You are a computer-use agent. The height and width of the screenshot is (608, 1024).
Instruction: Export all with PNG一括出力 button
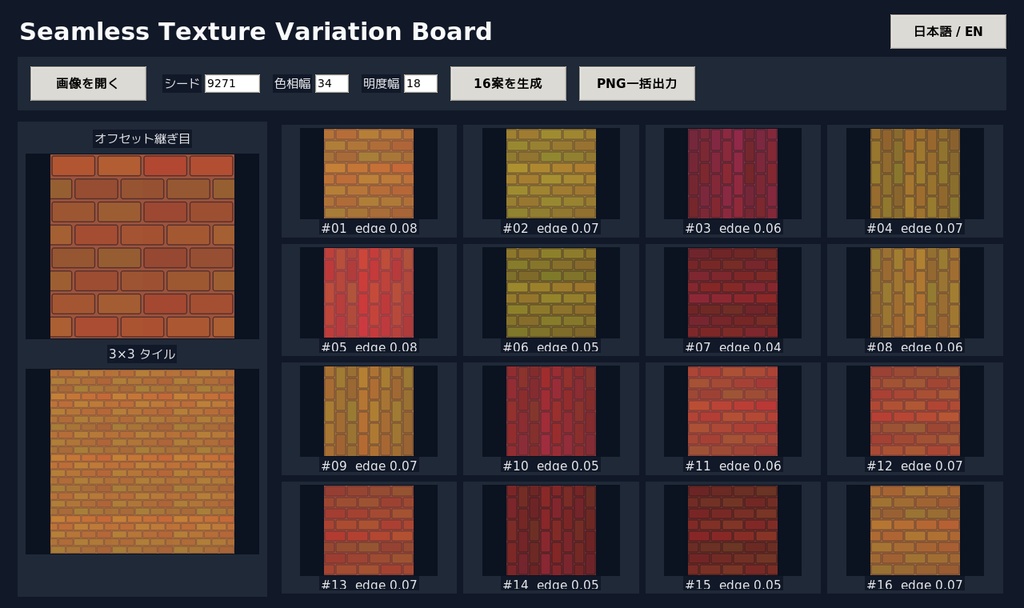point(637,84)
